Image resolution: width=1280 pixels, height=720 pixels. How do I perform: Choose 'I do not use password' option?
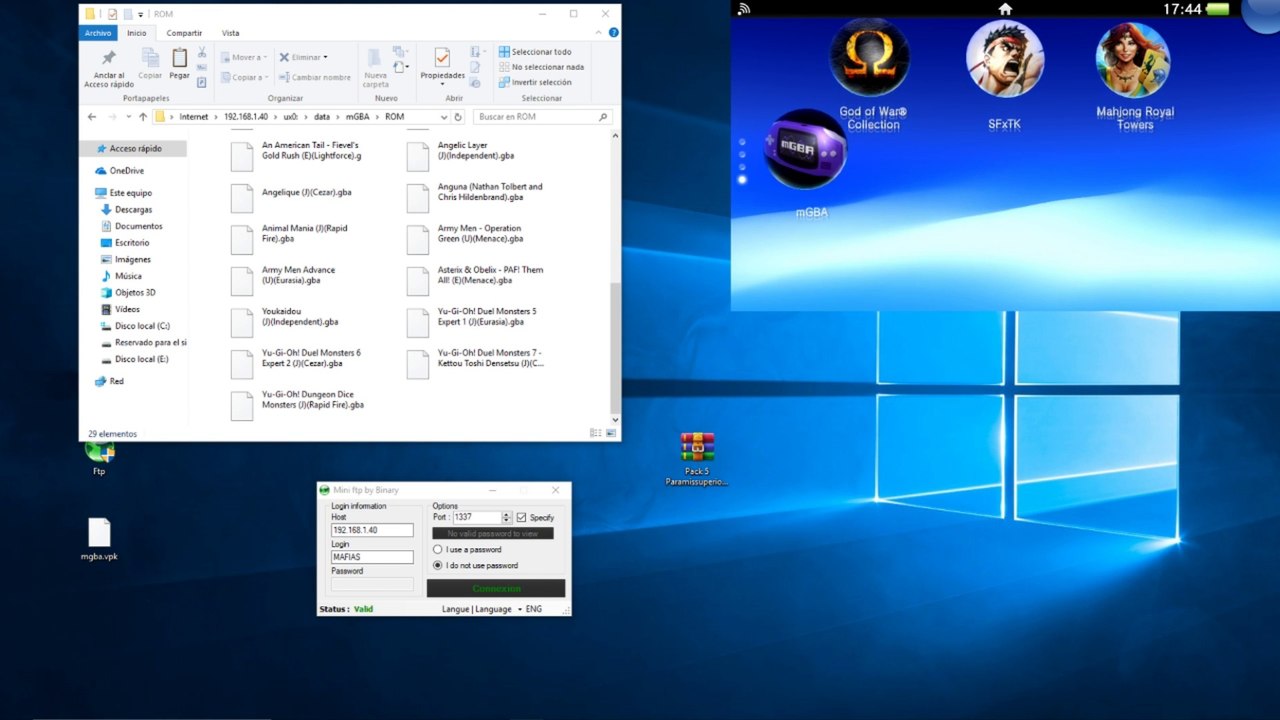[x=437, y=565]
